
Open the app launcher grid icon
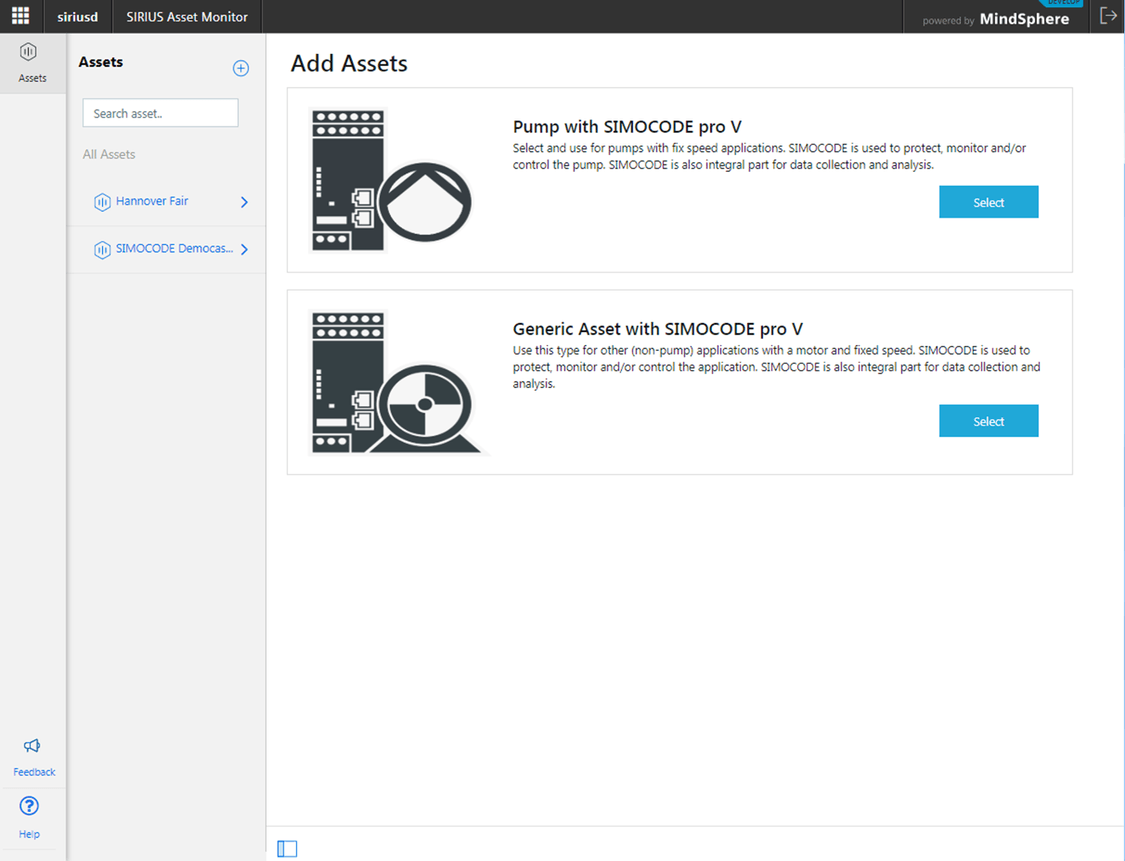[x=20, y=16]
